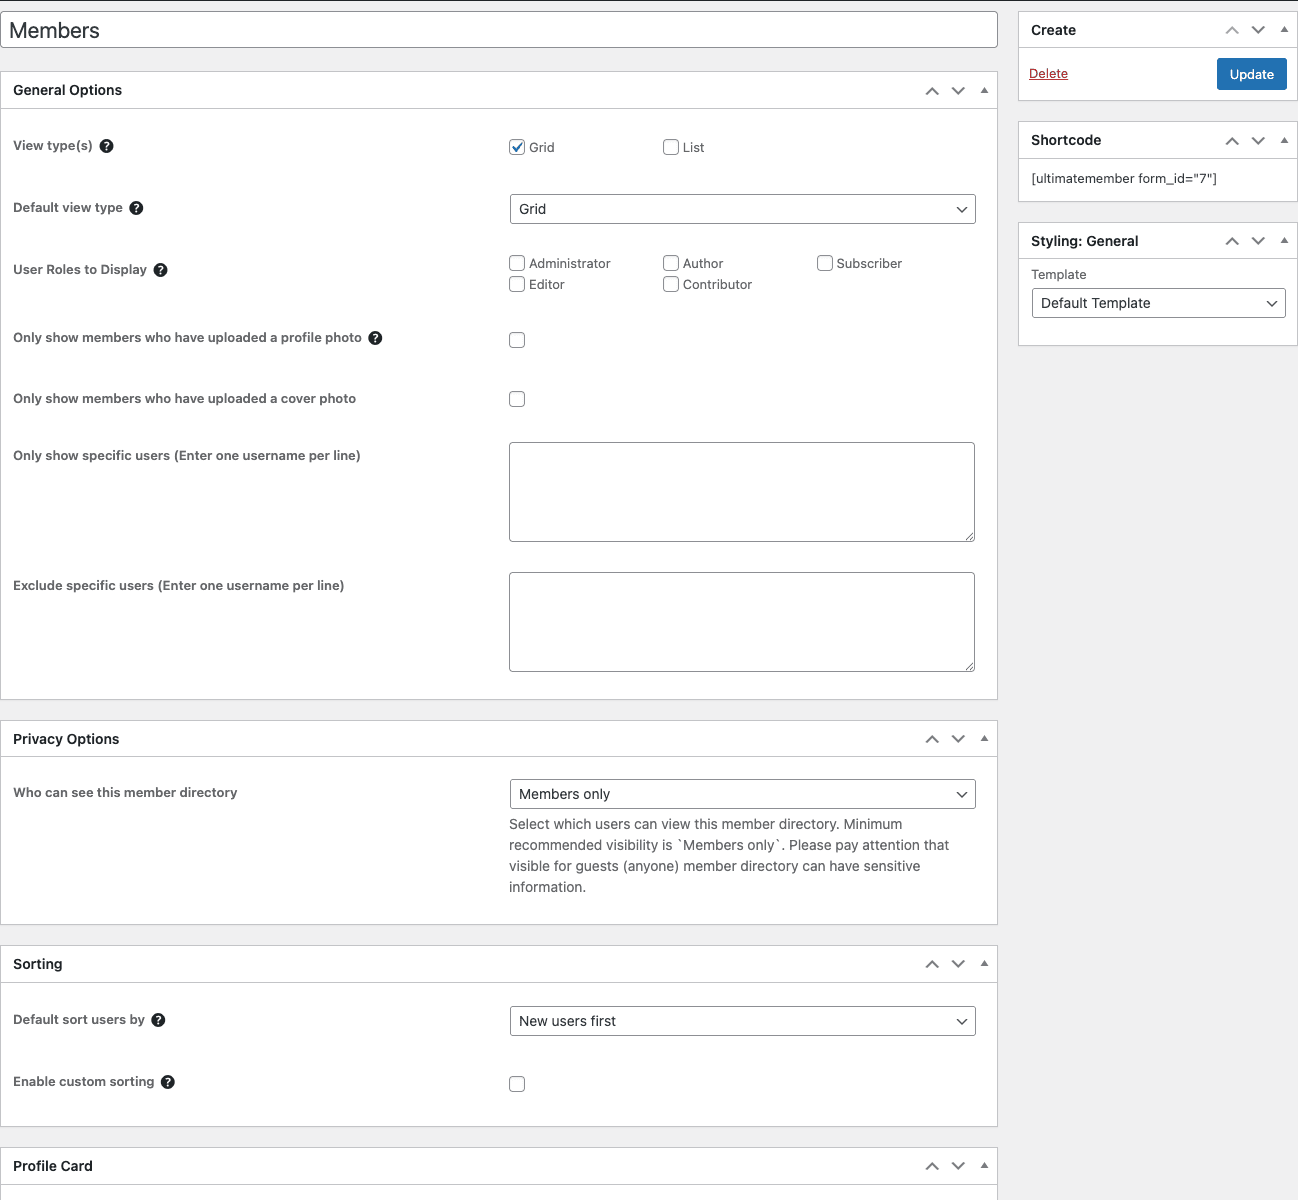Screen dimensions: 1298x1200
Task: Move Privacy Options panel up
Action: [x=932, y=739]
